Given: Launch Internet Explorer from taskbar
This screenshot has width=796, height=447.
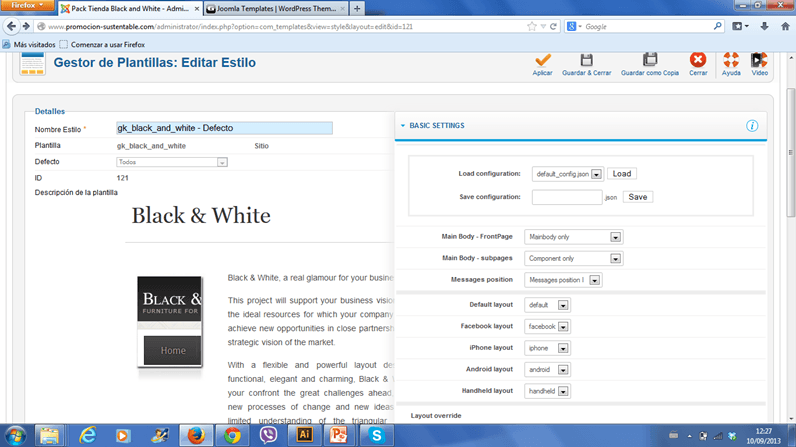Looking at the screenshot, I should click(x=88, y=436).
